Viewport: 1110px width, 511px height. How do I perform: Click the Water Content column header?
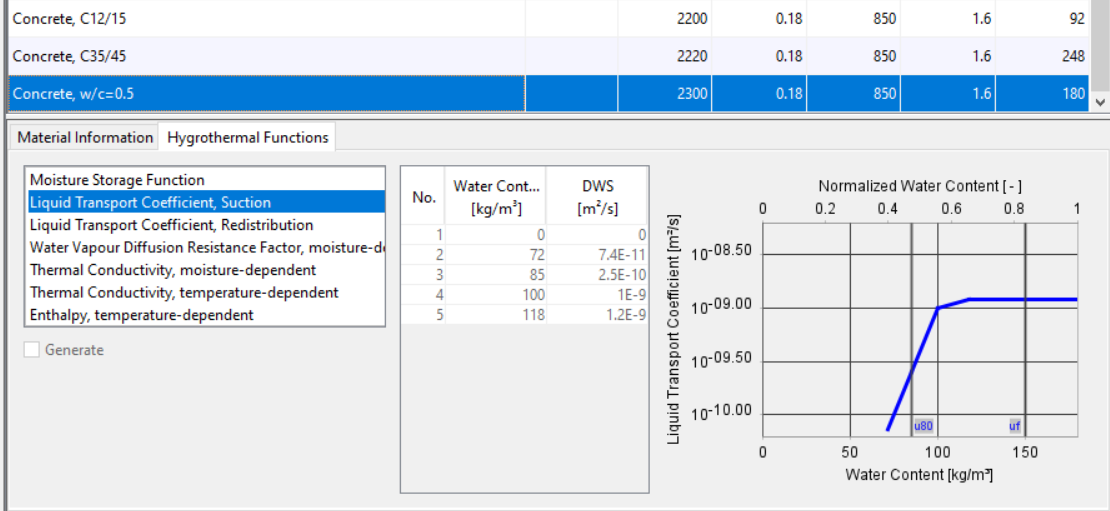click(x=496, y=197)
